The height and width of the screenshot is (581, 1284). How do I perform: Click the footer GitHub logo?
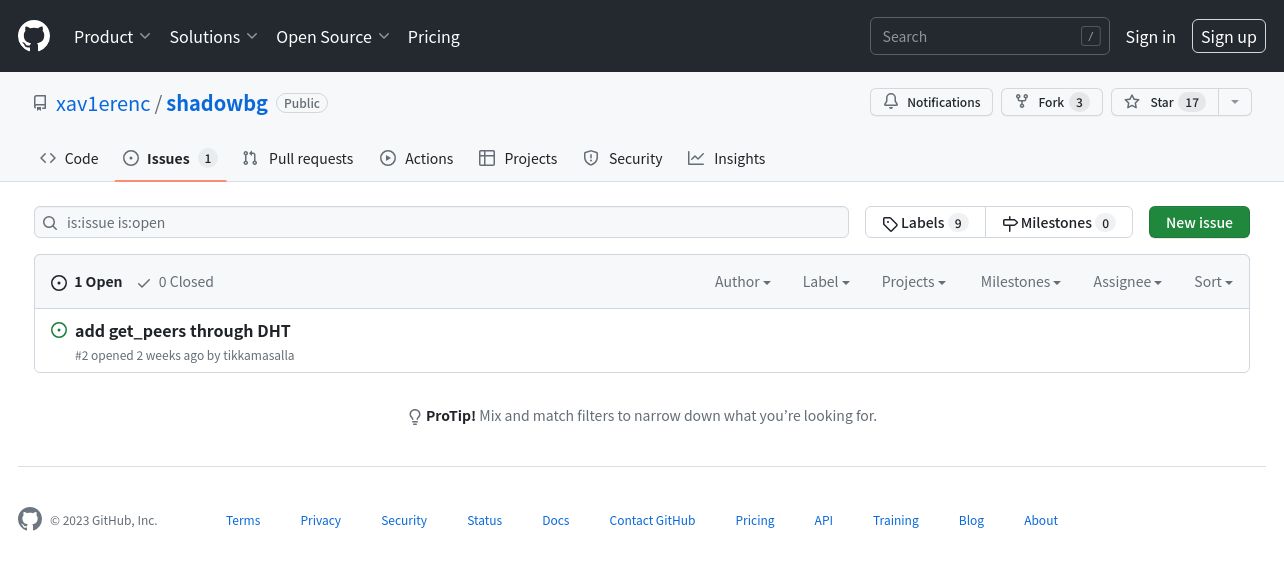(30, 520)
